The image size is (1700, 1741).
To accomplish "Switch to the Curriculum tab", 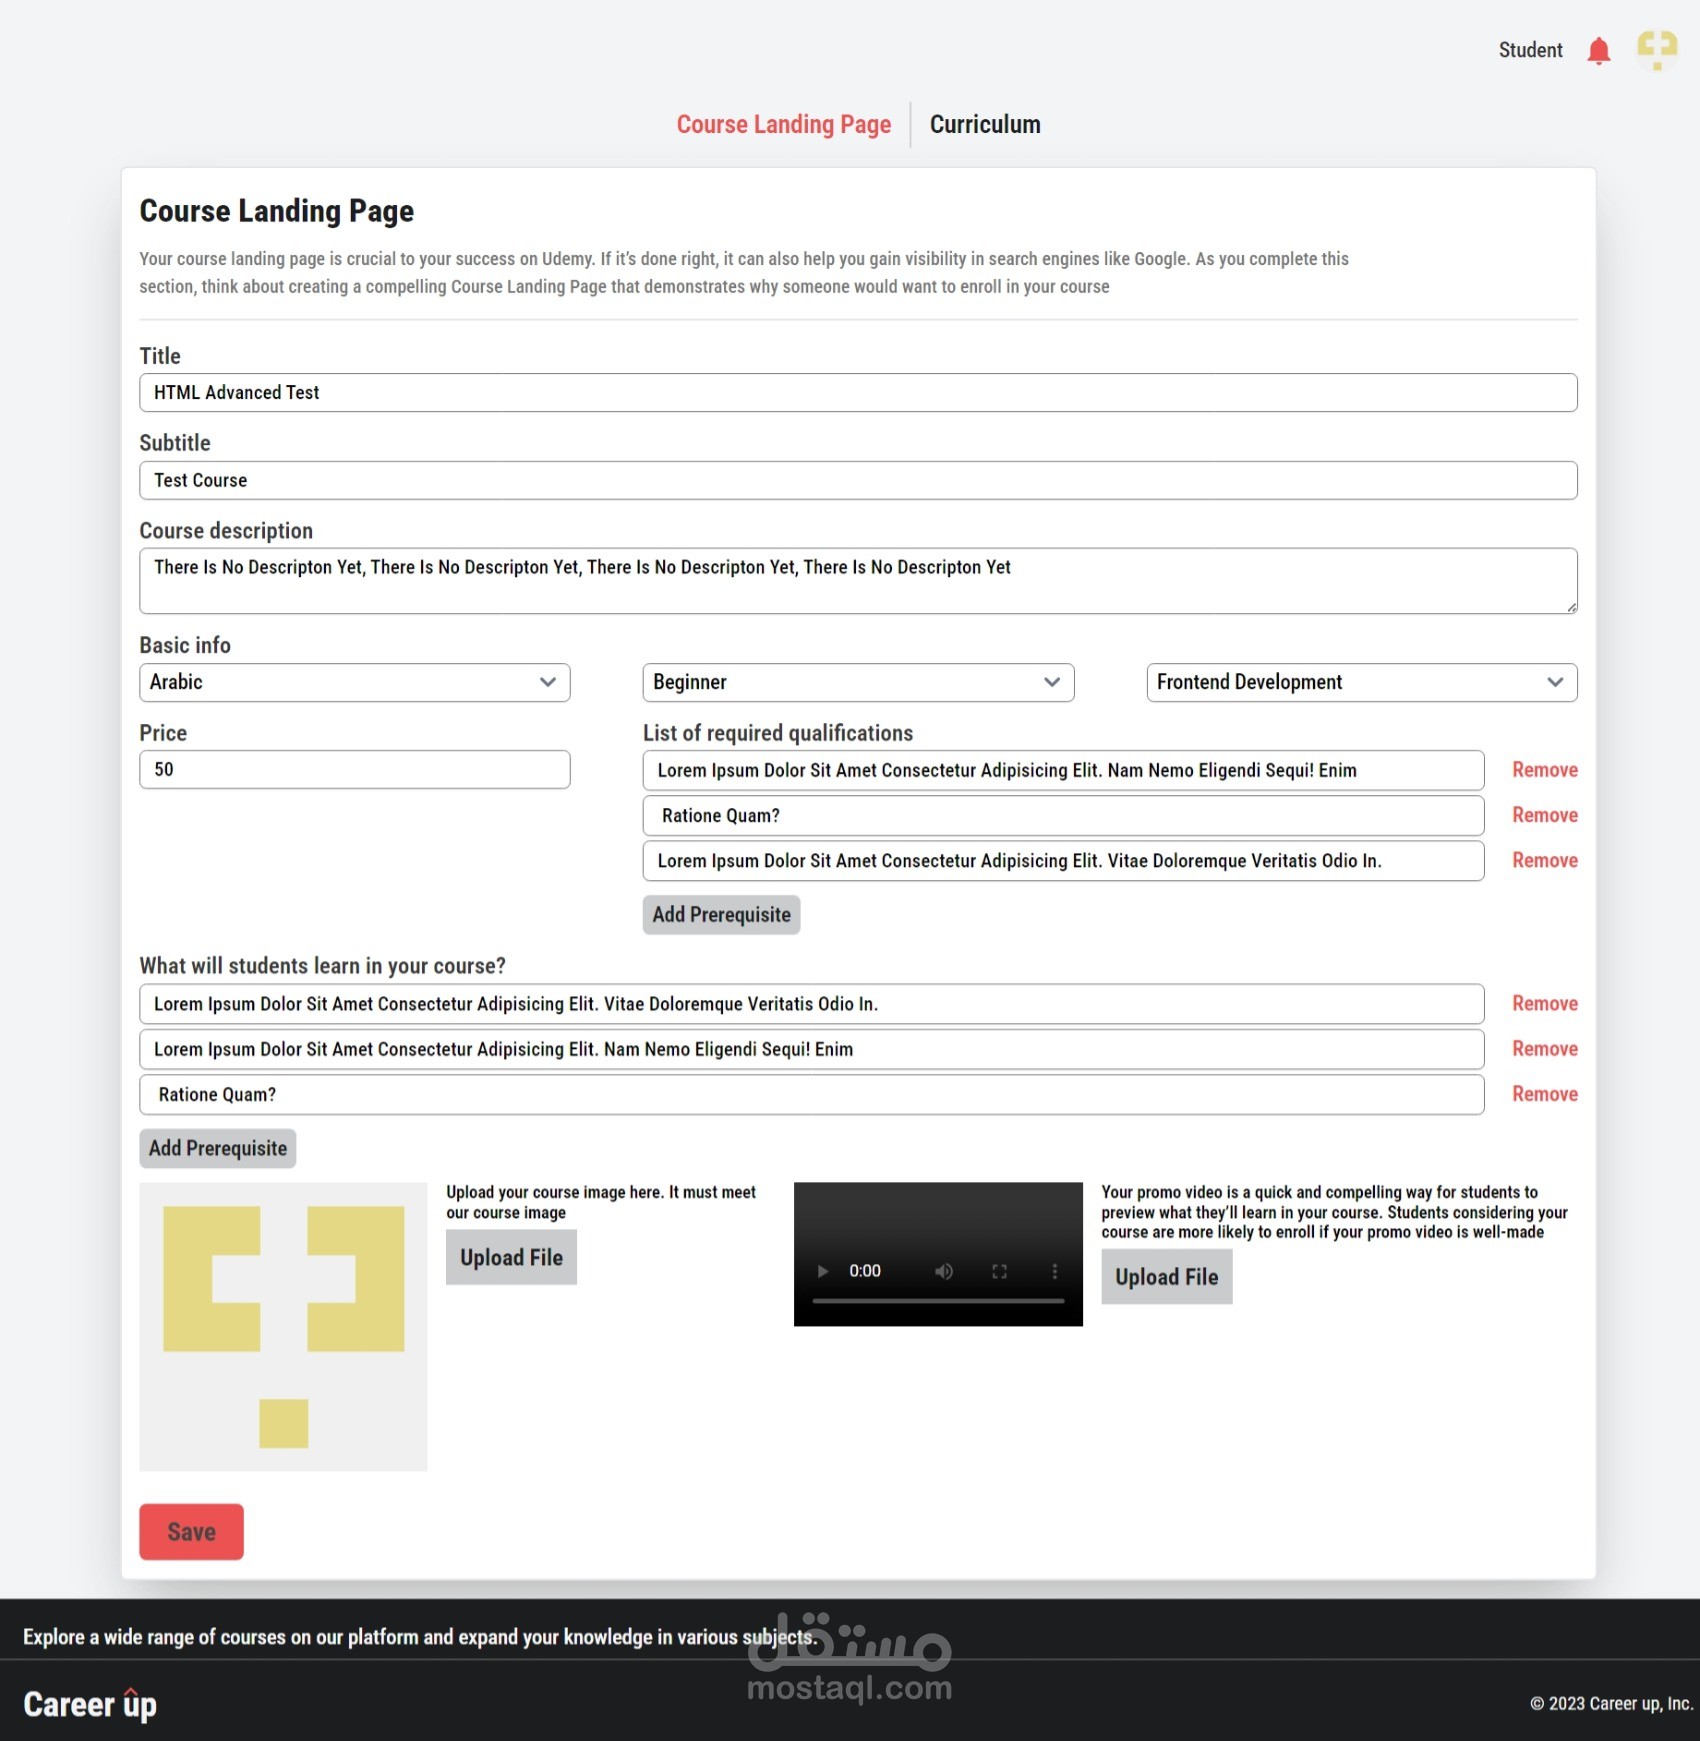I will tap(985, 124).
